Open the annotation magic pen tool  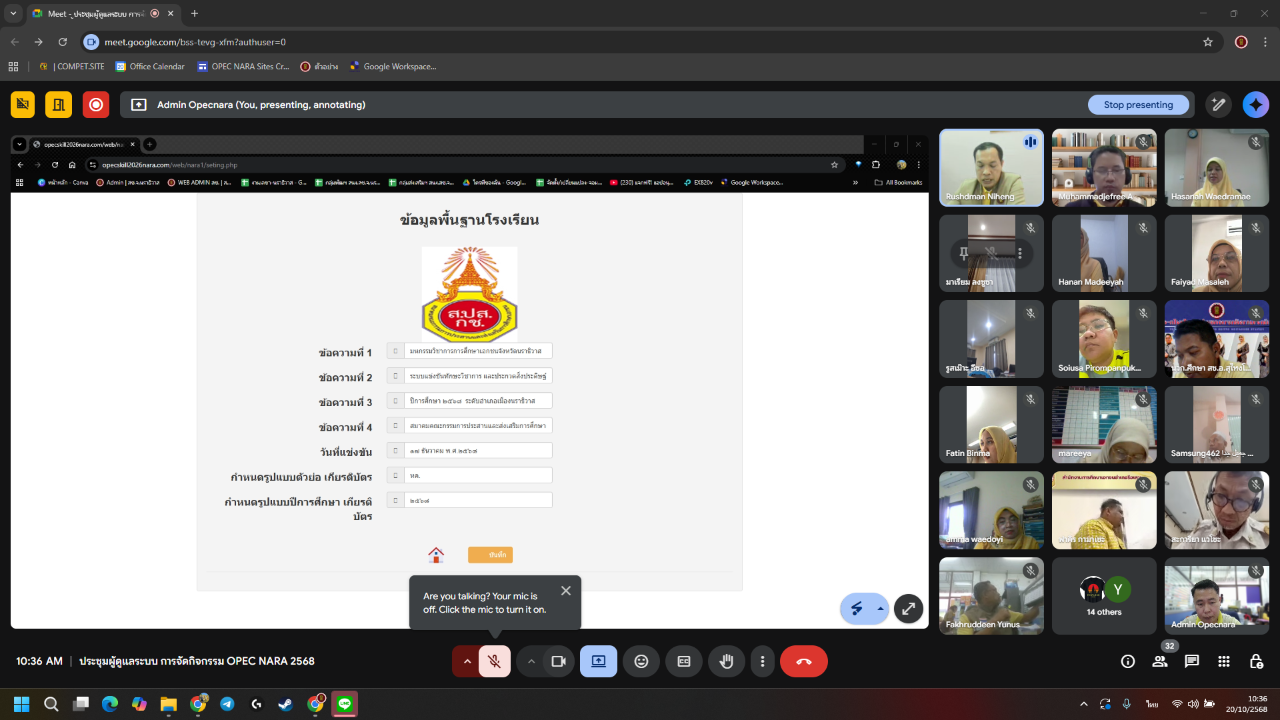pos(1218,105)
